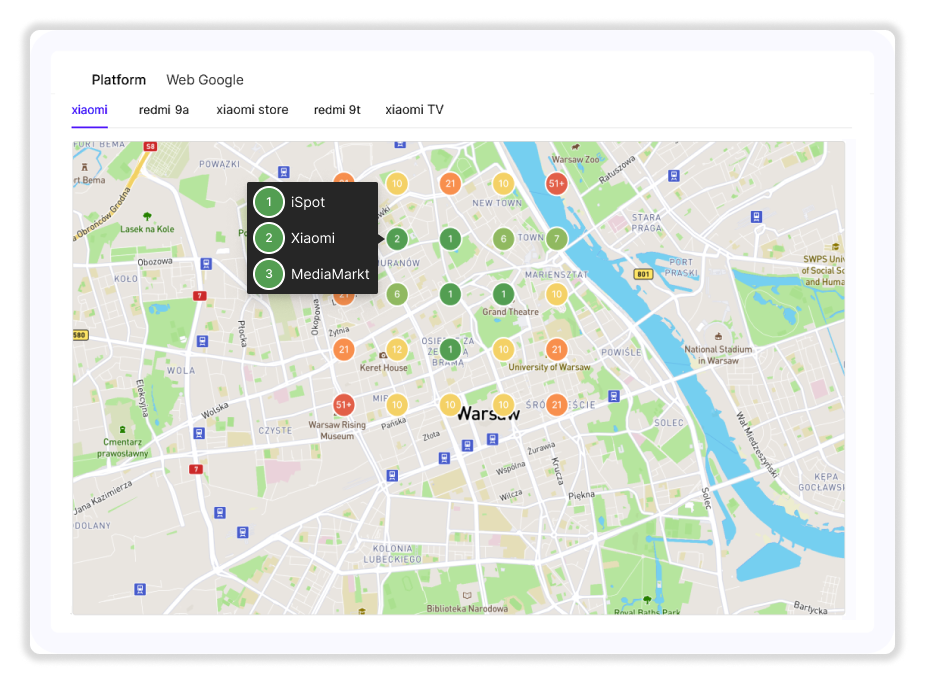Click the yellow 12 marker by Keret House
This screenshot has height=684, width=925.
tap(397, 350)
